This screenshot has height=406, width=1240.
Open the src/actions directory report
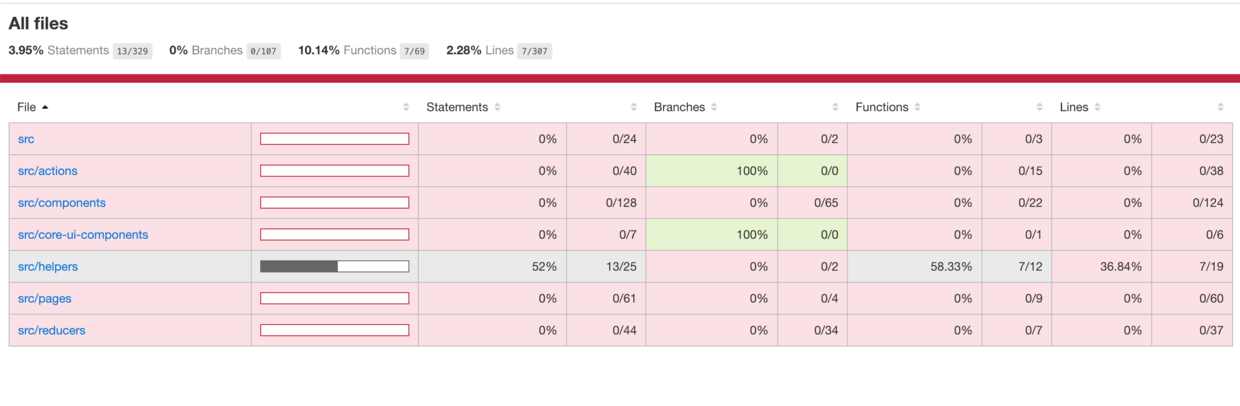(47, 171)
